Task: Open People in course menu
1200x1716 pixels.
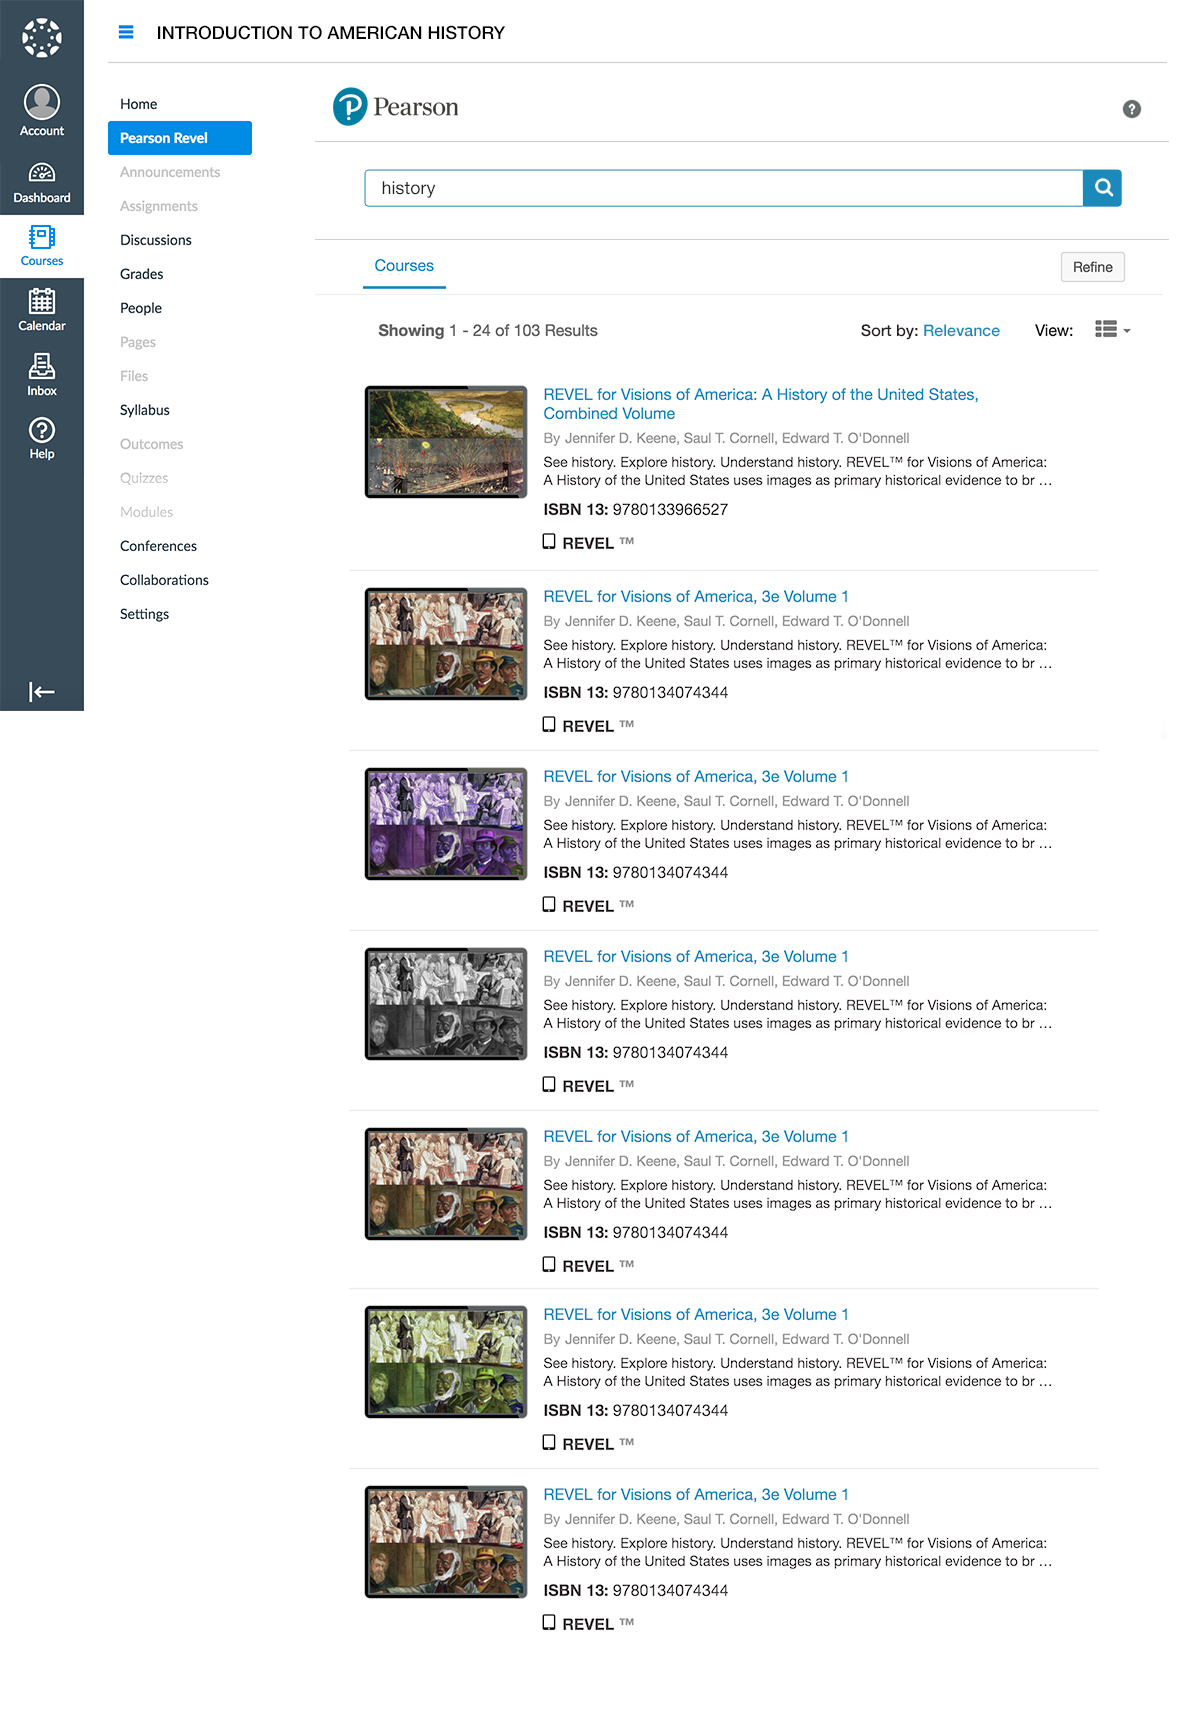Action: coord(141,308)
